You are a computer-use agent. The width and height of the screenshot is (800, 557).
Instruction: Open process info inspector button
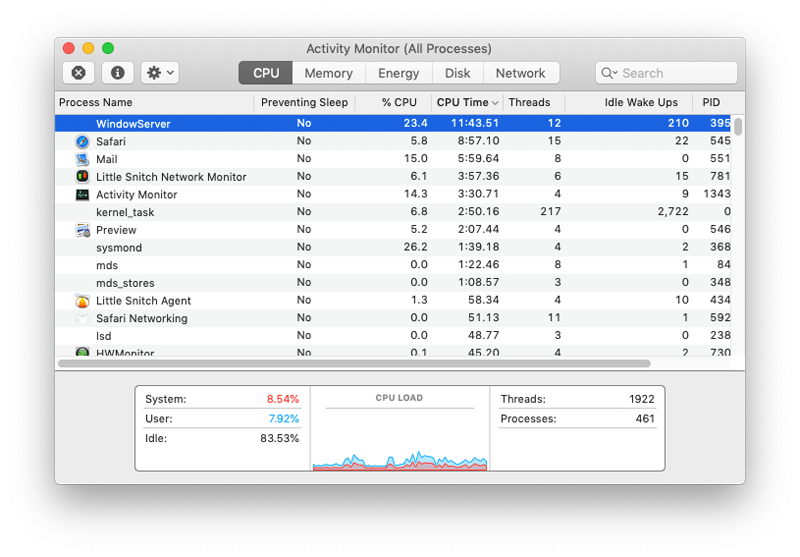117,73
